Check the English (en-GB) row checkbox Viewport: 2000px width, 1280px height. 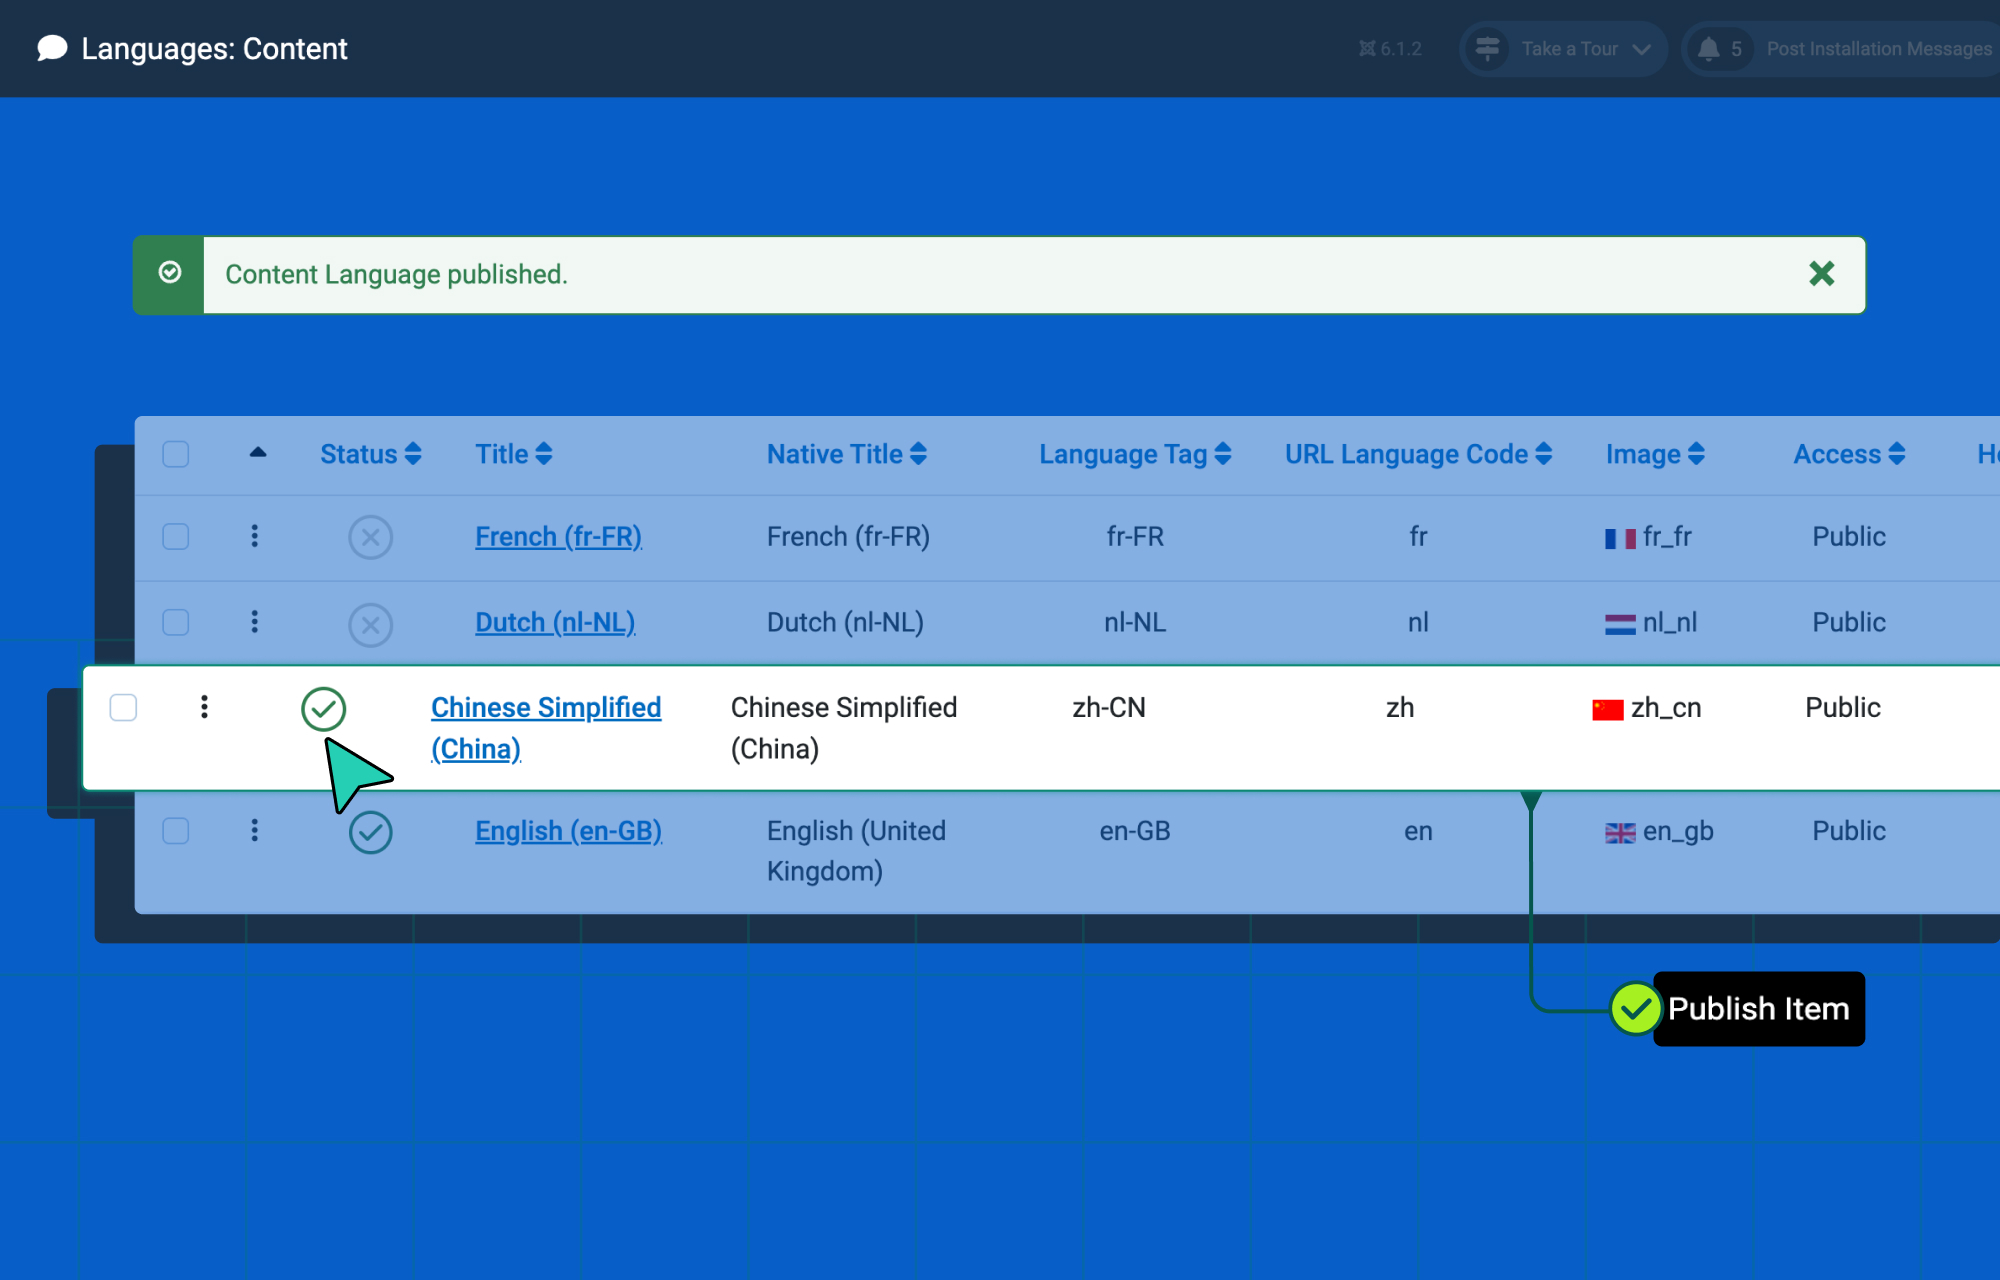tap(176, 831)
